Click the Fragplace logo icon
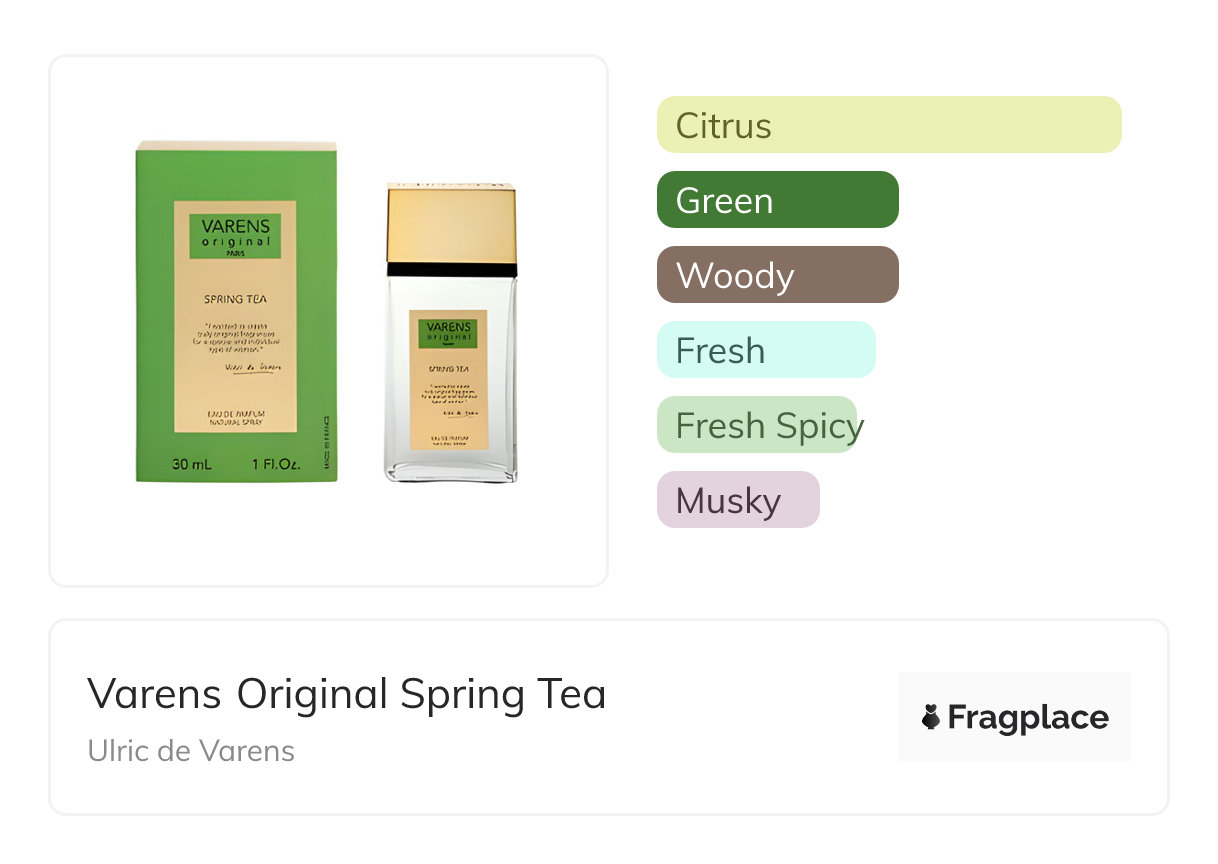The image size is (1218, 864). tap(931, 717)
